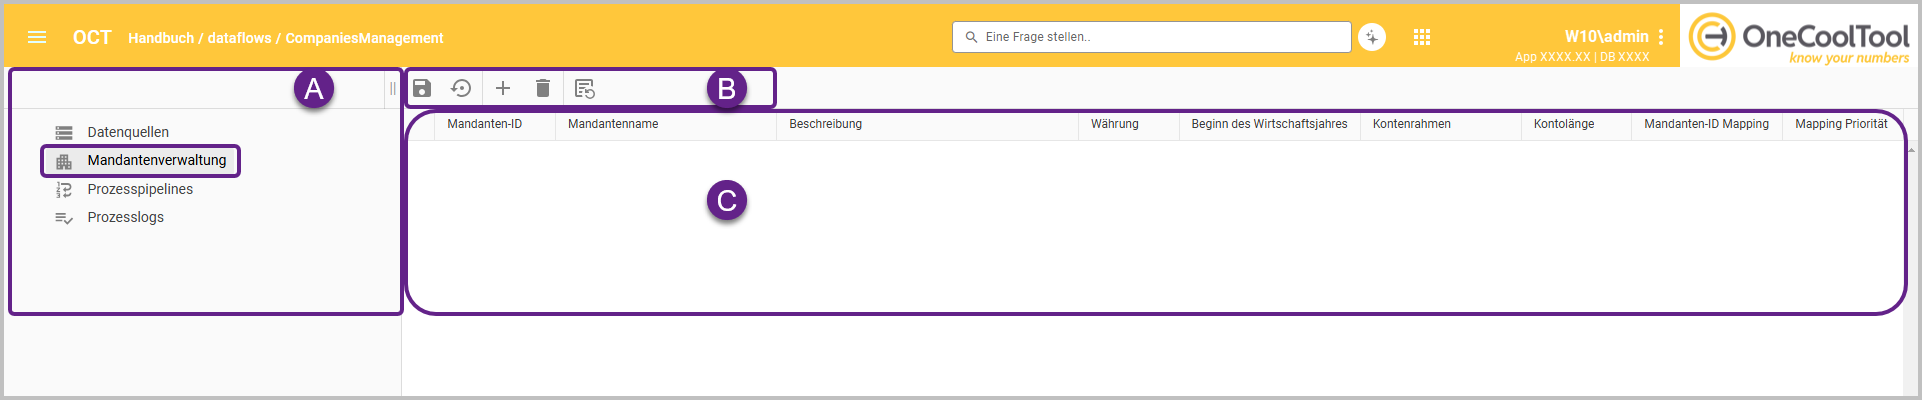Open Prozesspipelines in the sidebar
Image resolution: width=1922 pixels, height=400 pixels.
[140, 189]
